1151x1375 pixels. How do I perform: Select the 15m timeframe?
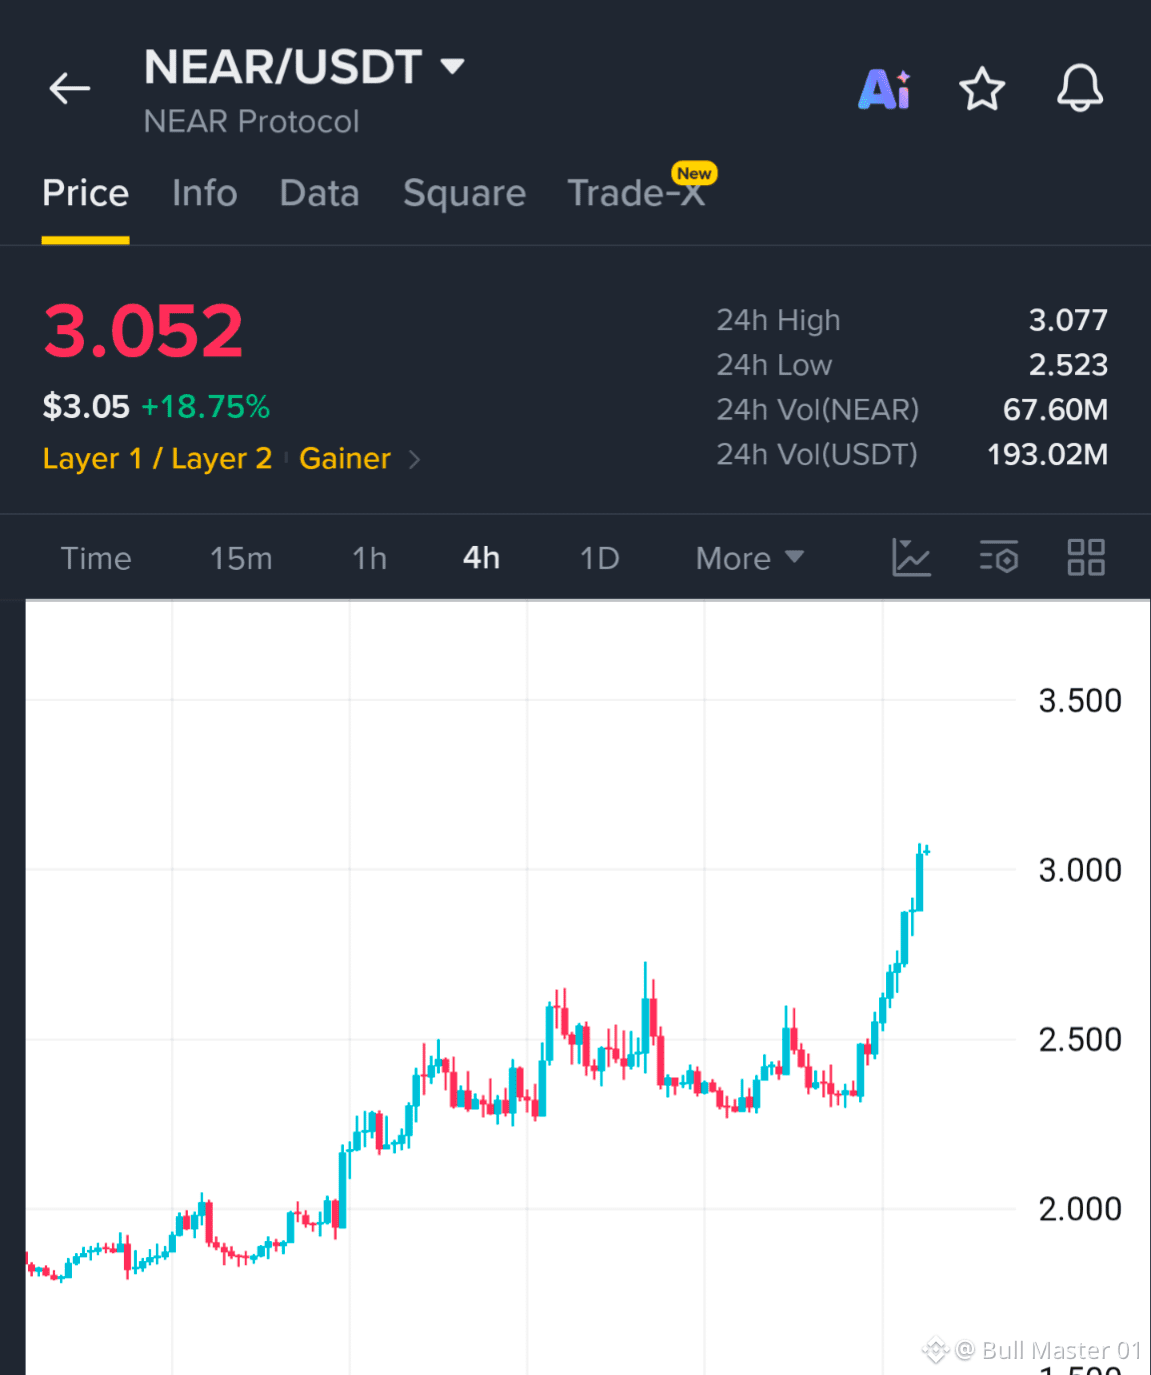(x=241, y=558)
